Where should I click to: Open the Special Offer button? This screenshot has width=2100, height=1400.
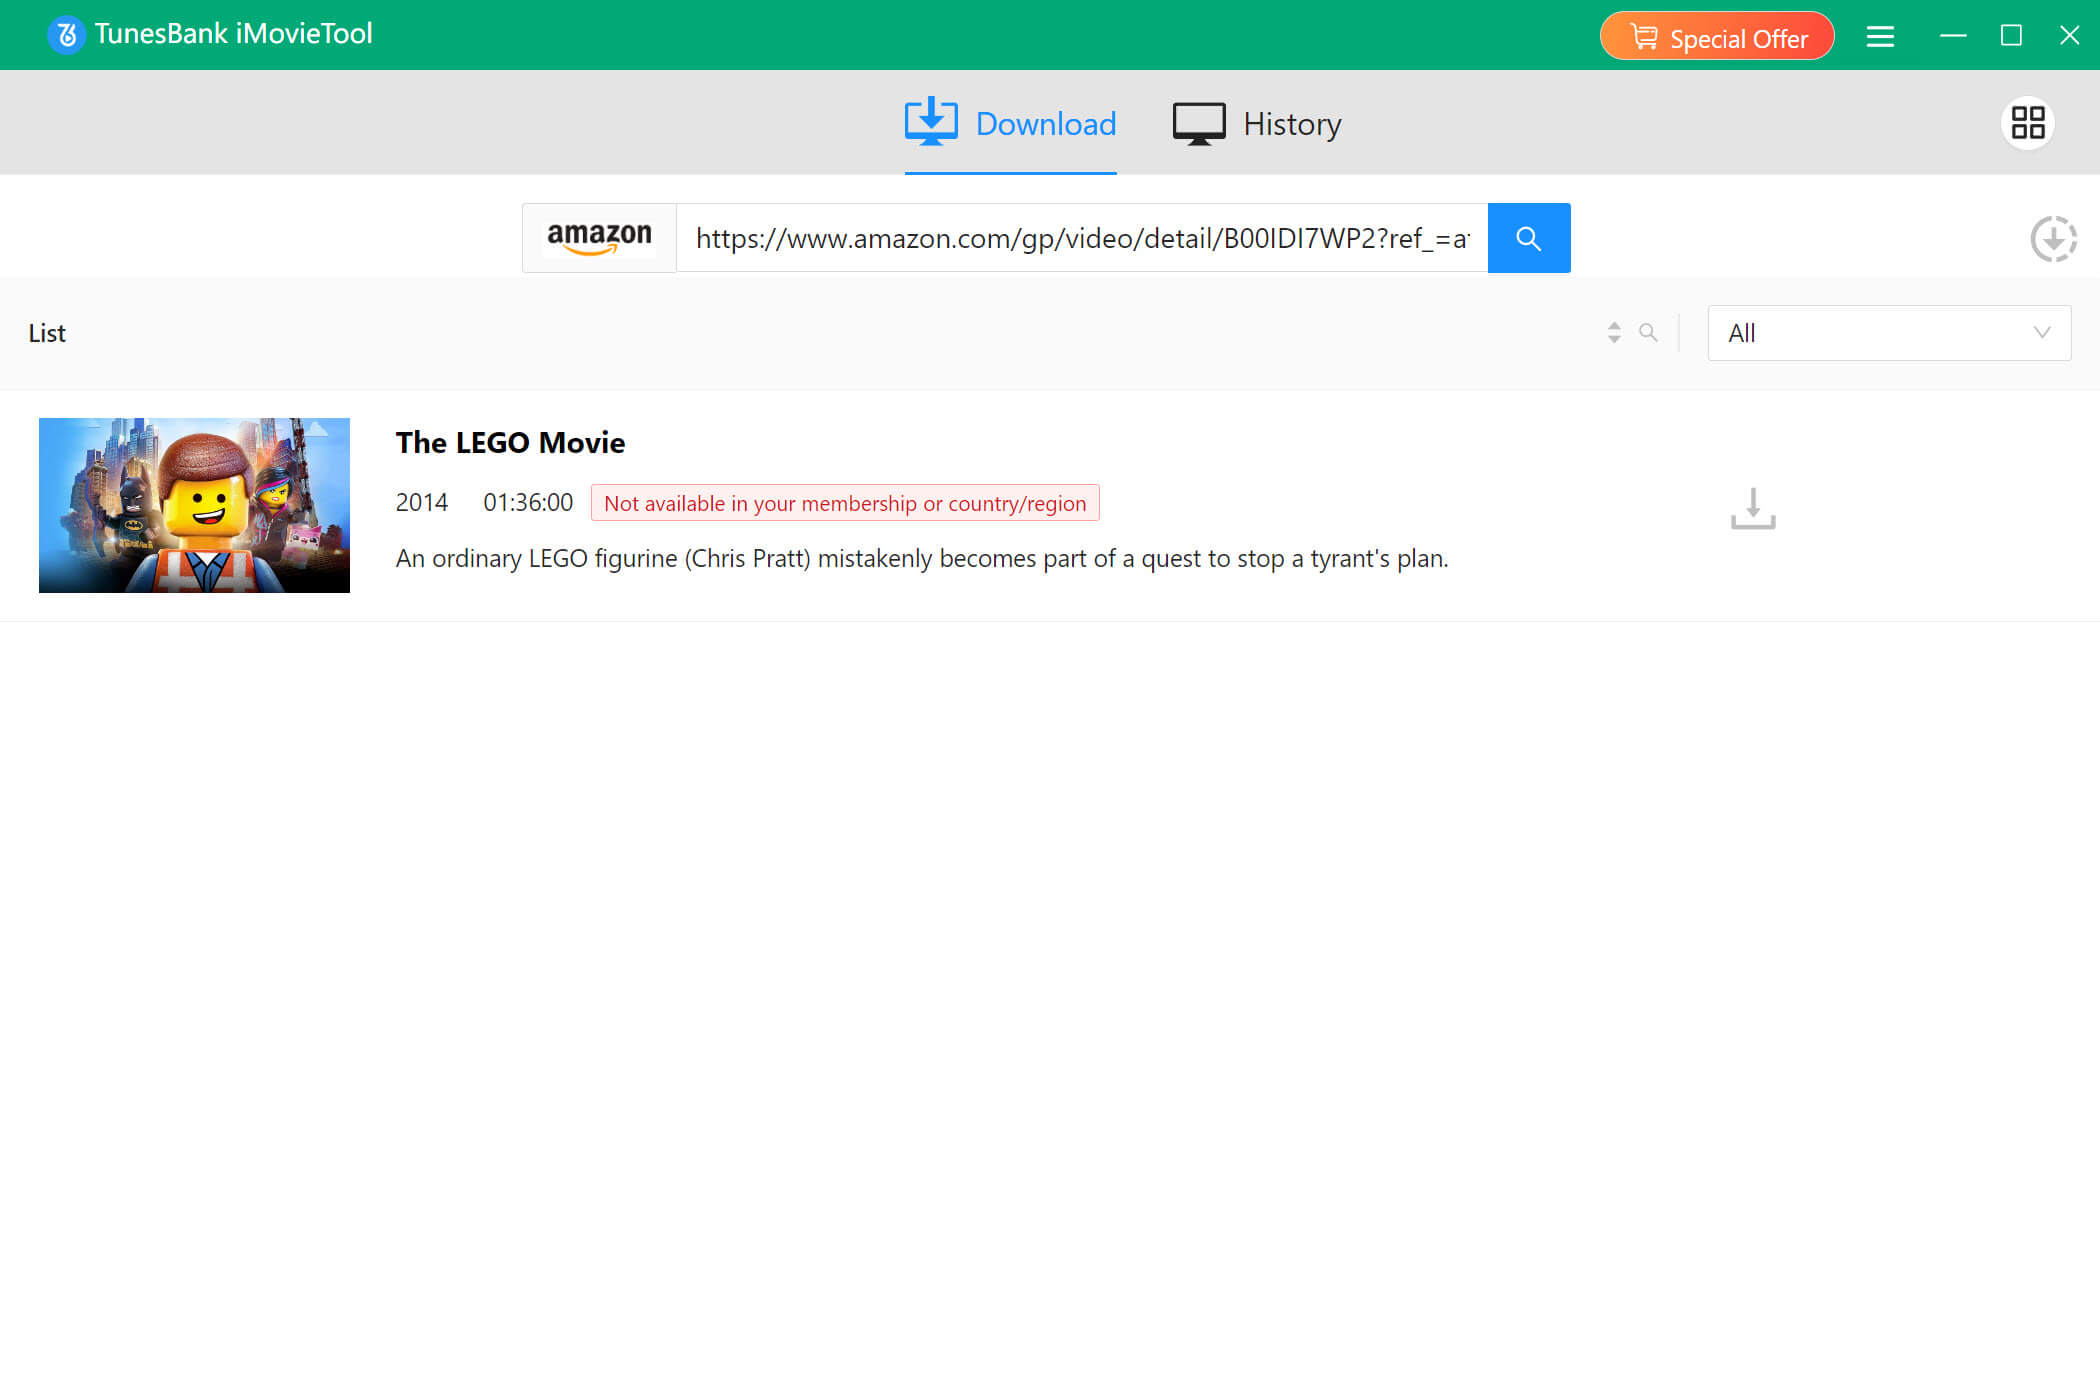pyautogui.click(x=1717, y=36)
